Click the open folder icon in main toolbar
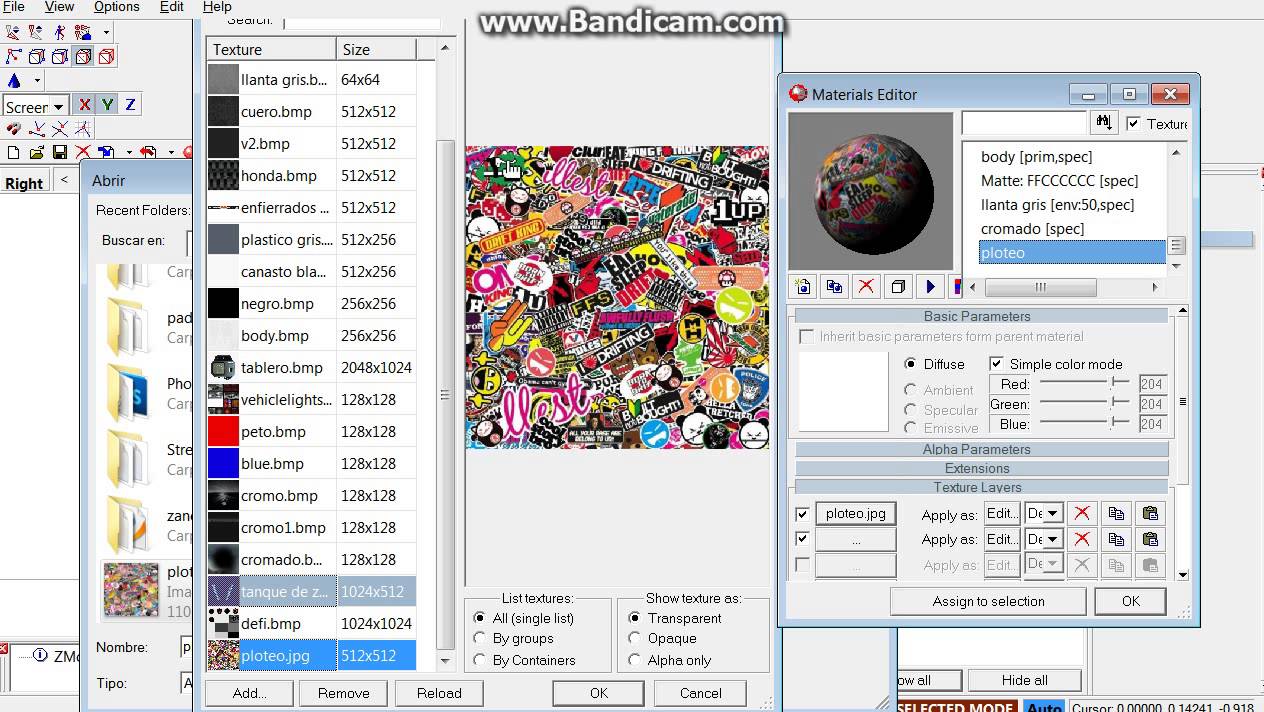 37,153
